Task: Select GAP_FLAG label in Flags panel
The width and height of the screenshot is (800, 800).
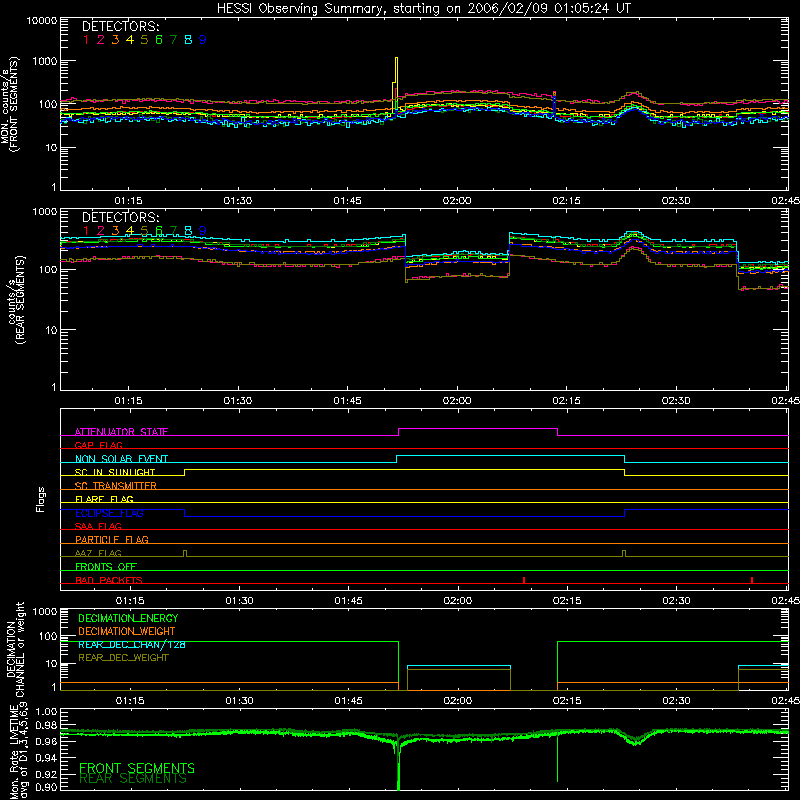Action: click(x=98, y=445)
